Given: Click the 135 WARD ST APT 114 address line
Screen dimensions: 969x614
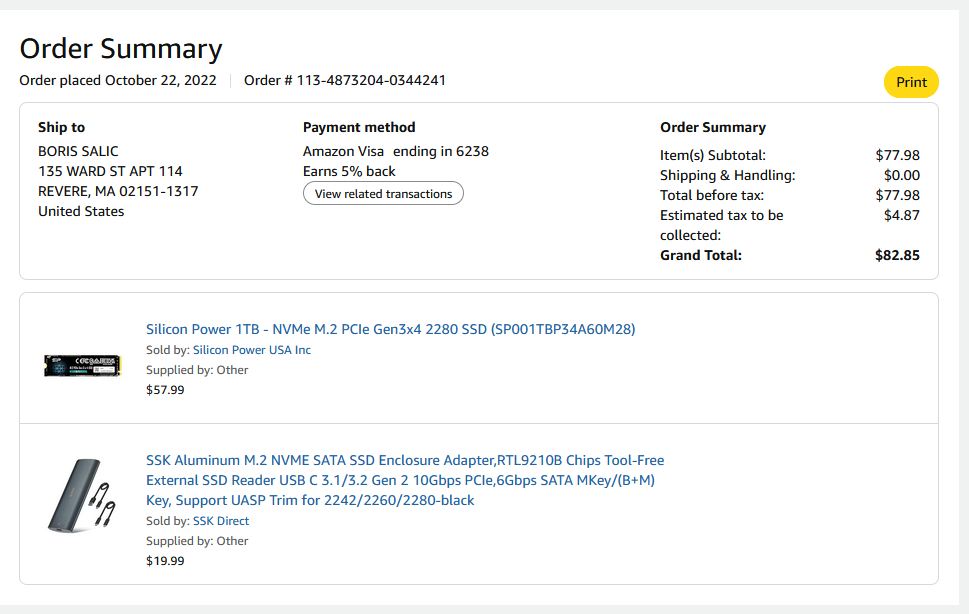Looking at the screenshot, I should pos(110,171).
